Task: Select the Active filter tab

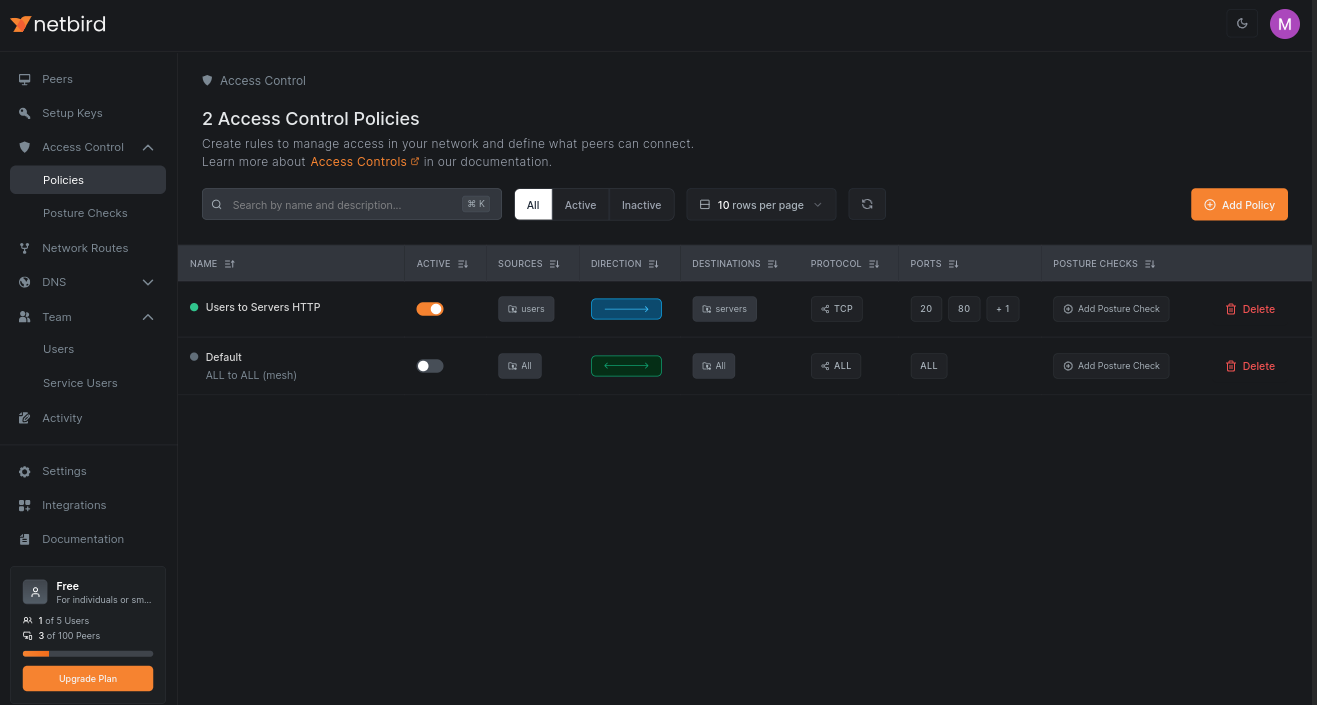Action: pyautogui.click(x=580, y=204)
